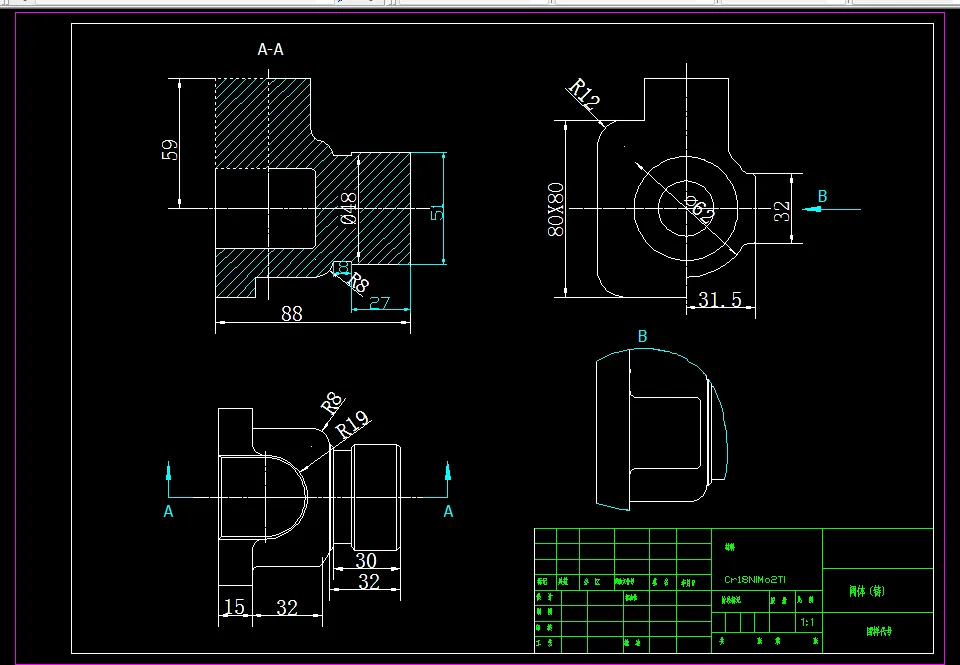The height and width of the screenshot is (665, 960).
Task: Select the 32 dimension beside the B arrow
Action: click(782, 211)
